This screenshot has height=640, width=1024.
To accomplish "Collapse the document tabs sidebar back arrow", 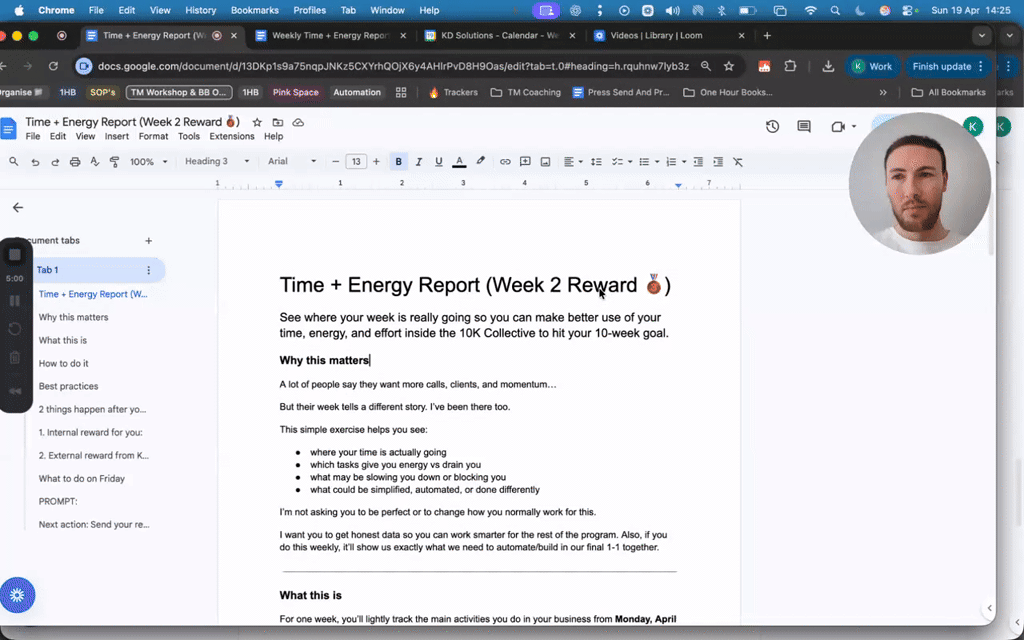I will pos(18,208).
